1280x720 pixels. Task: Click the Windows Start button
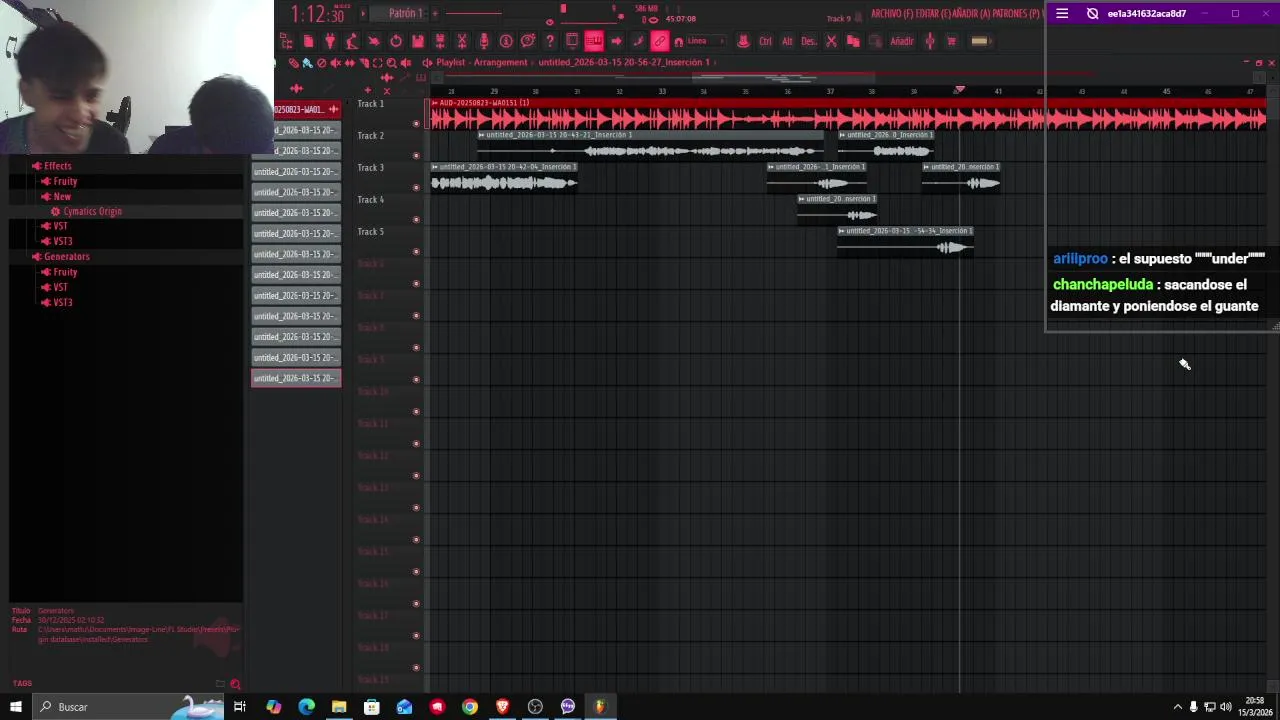16,707
